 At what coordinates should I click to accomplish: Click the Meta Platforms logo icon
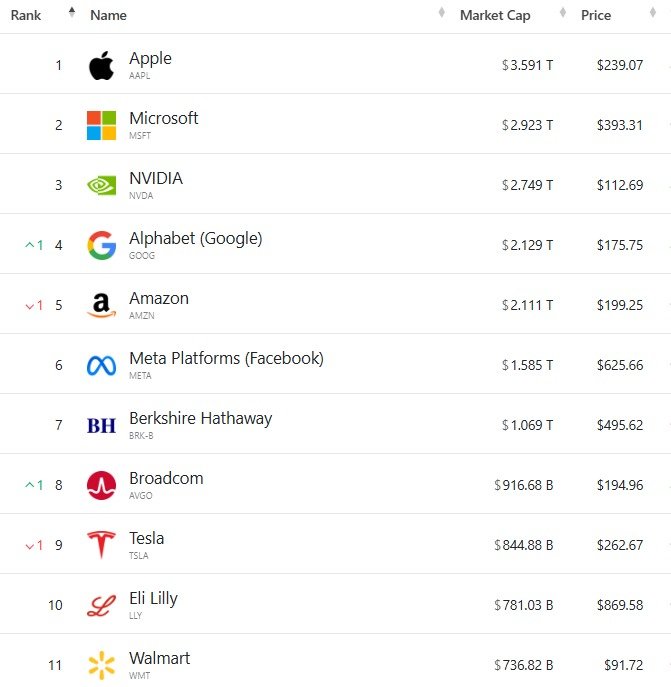[x=101, y=365]
